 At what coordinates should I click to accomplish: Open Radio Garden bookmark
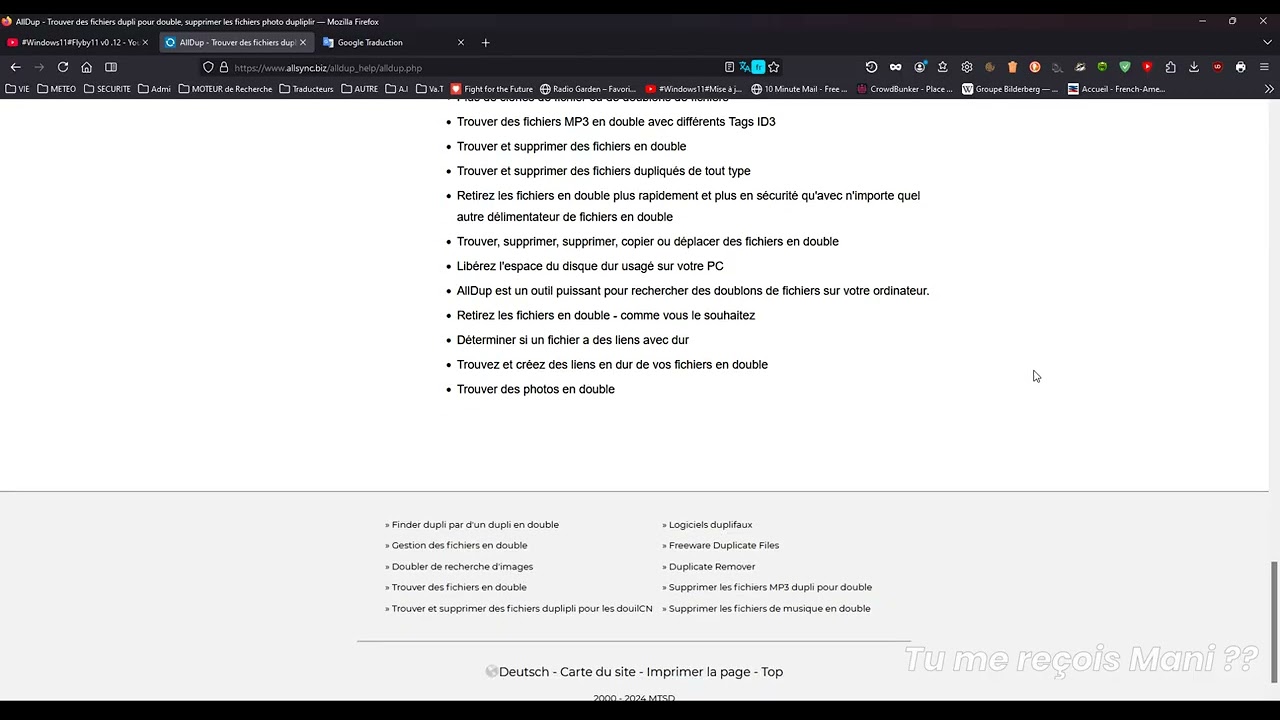[587, 89]
